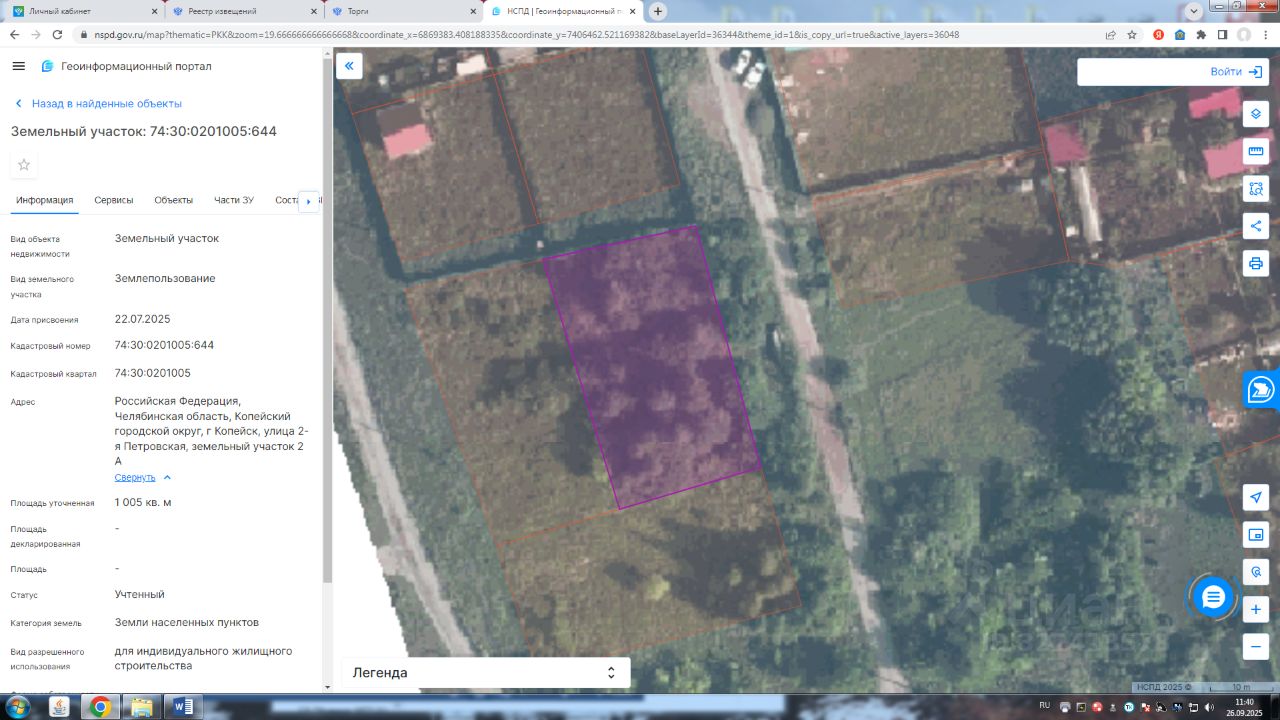Print the map

pyautogui.click(x=1256, y=263)
